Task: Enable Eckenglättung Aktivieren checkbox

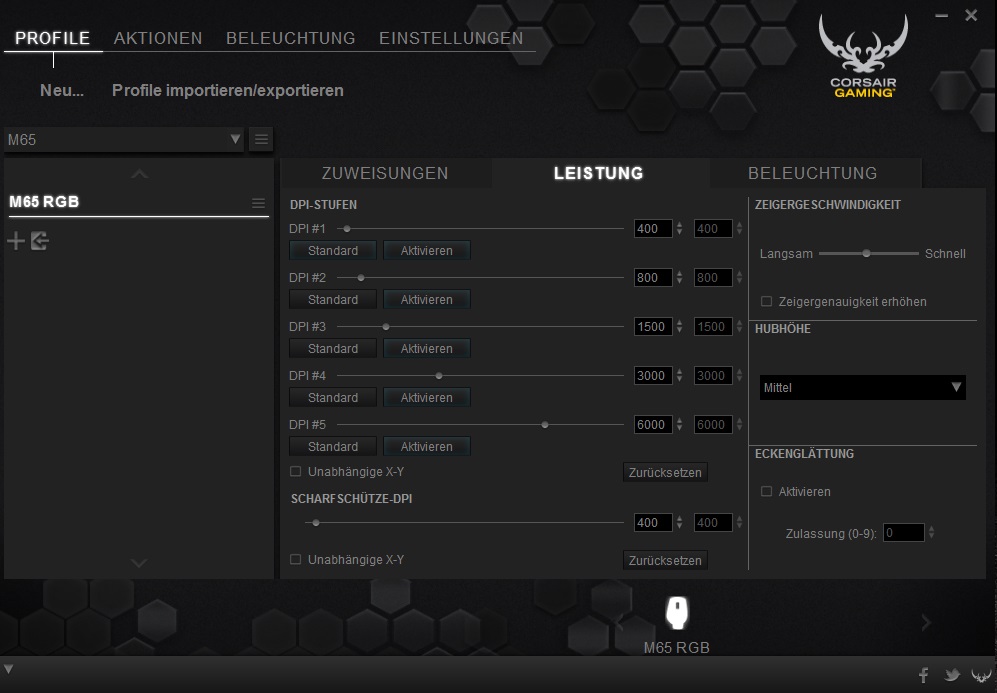Action: click(767, 491)
